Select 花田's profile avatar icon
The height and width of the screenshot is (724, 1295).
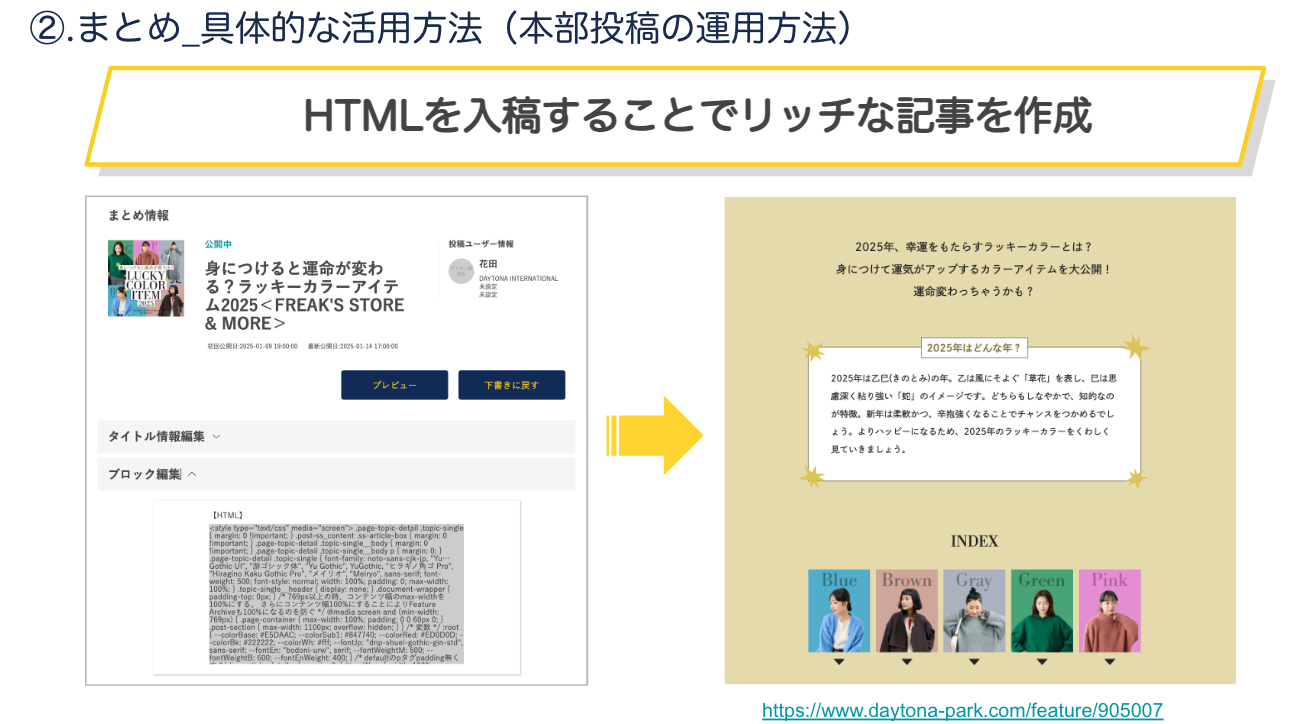(x=461, y=269)
